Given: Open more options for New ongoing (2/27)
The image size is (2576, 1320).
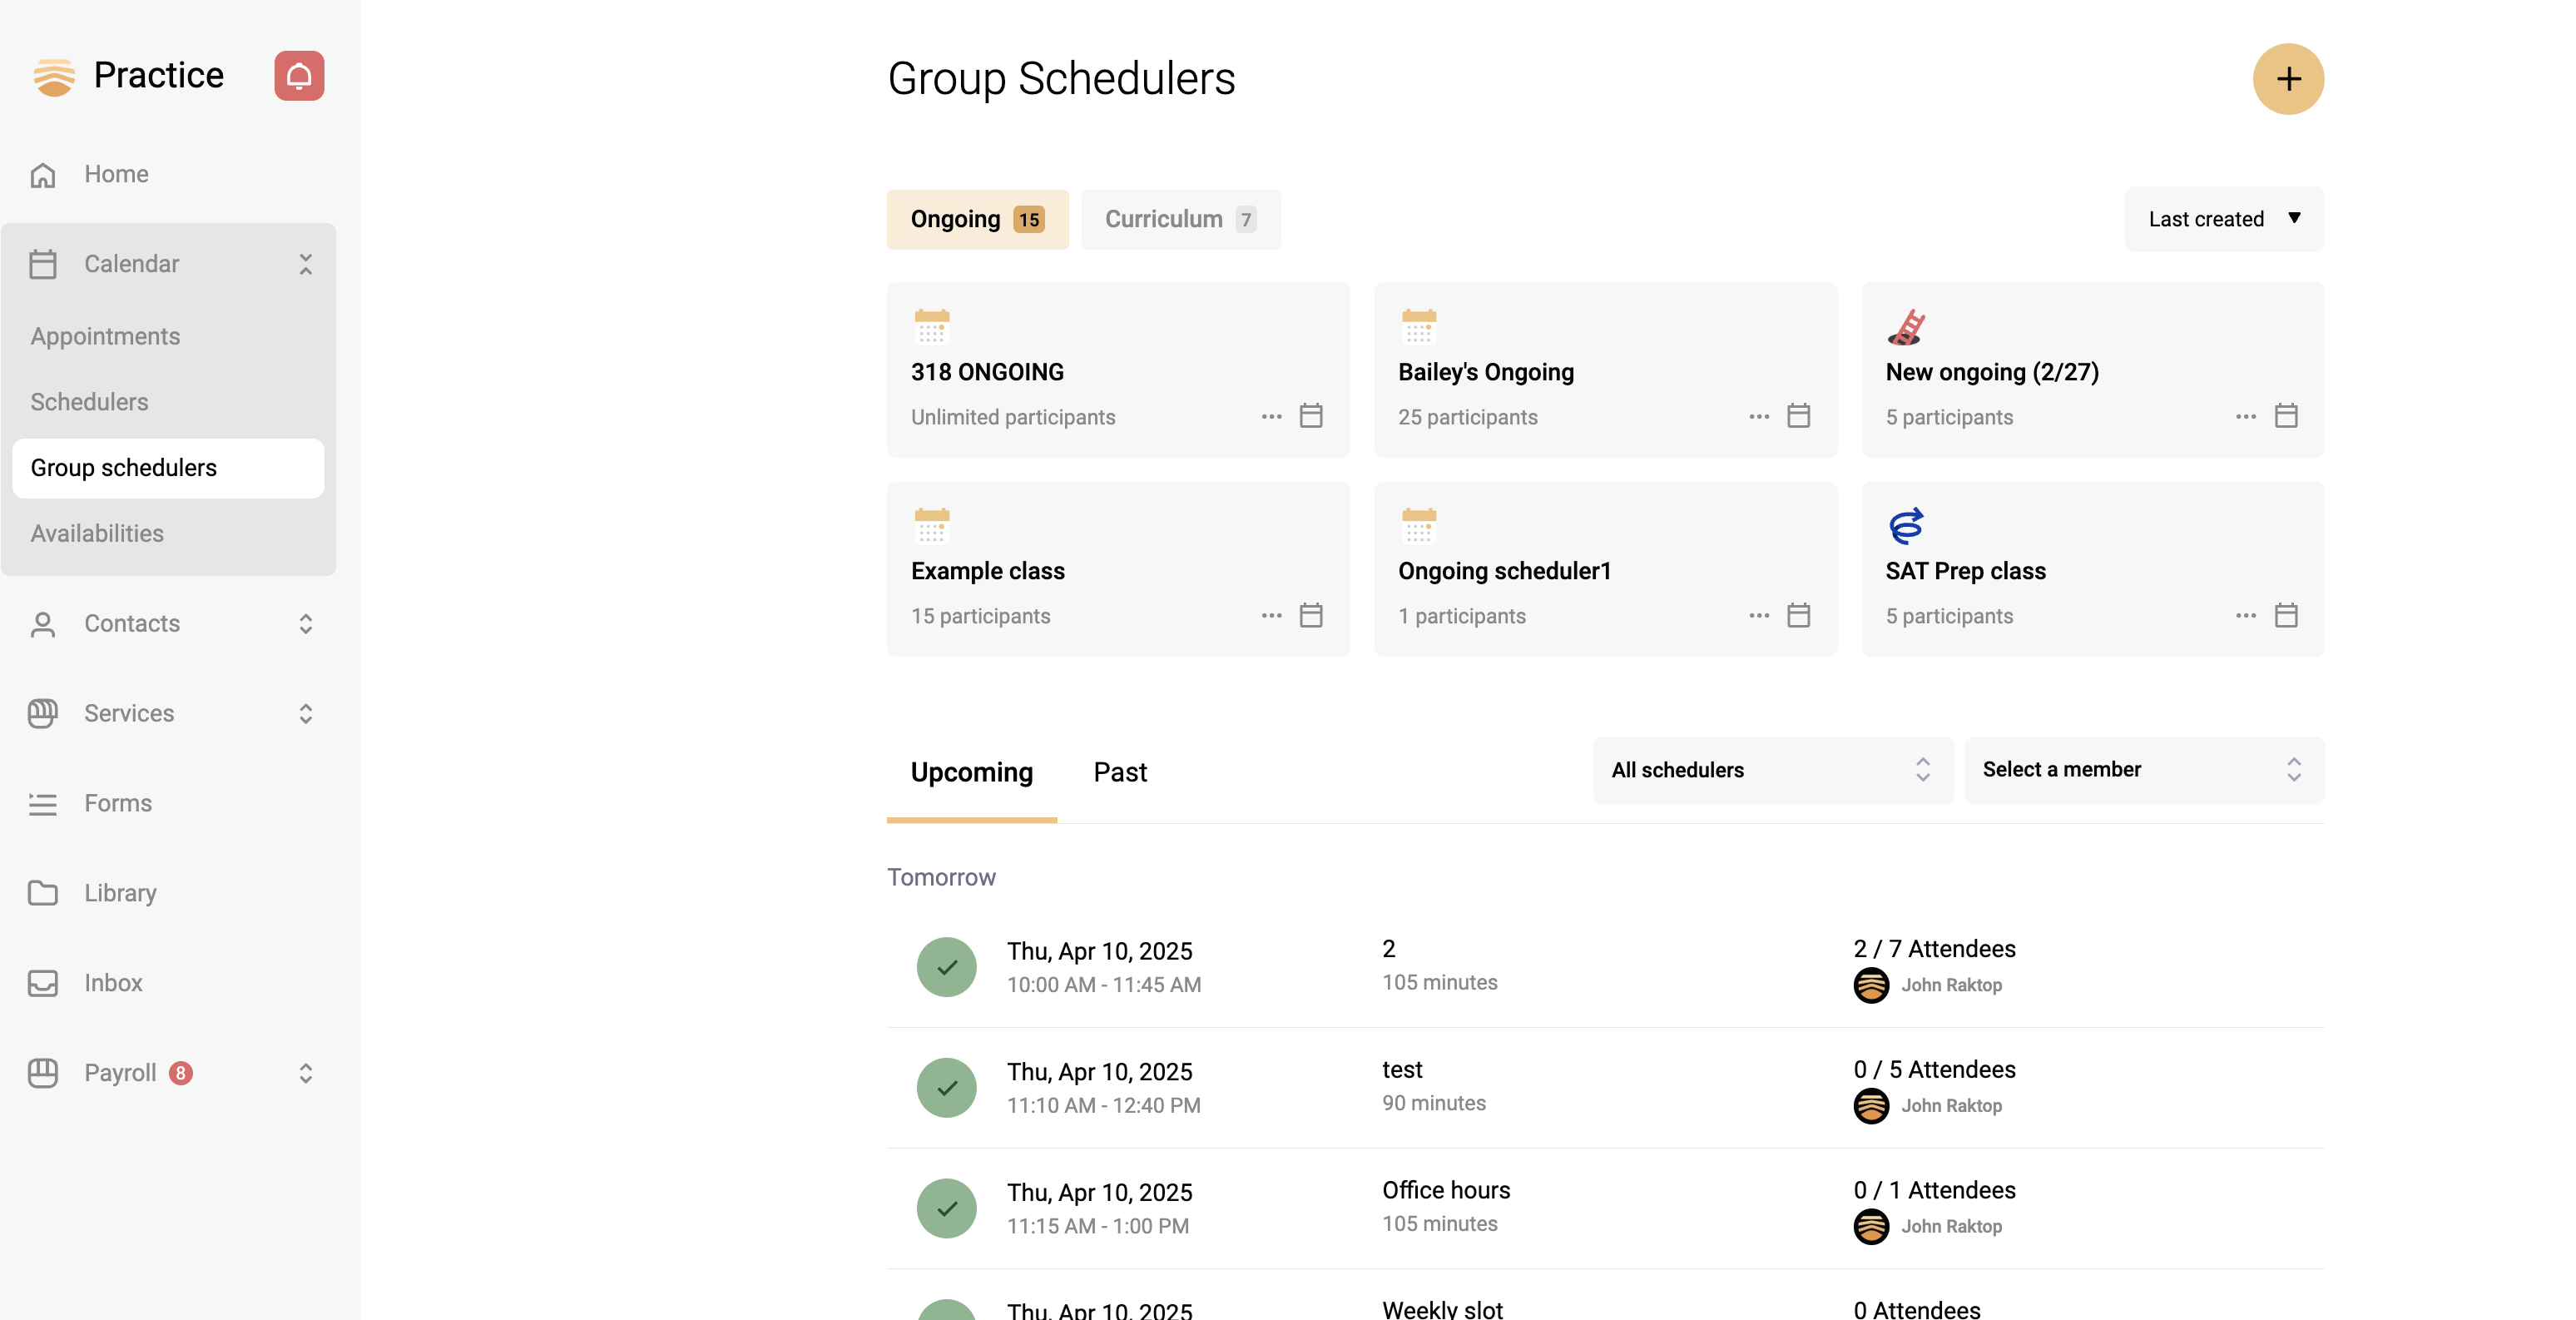Looking at the screenshot, I should (x=2246, y=416).
